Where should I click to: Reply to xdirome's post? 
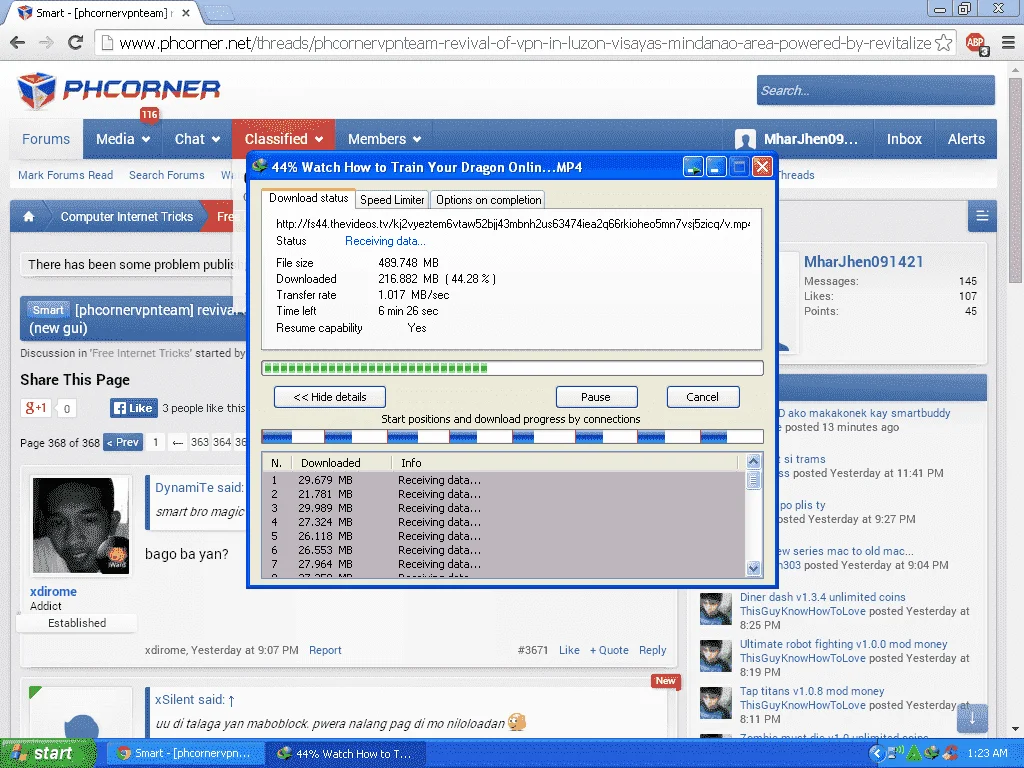pos(652,650)
